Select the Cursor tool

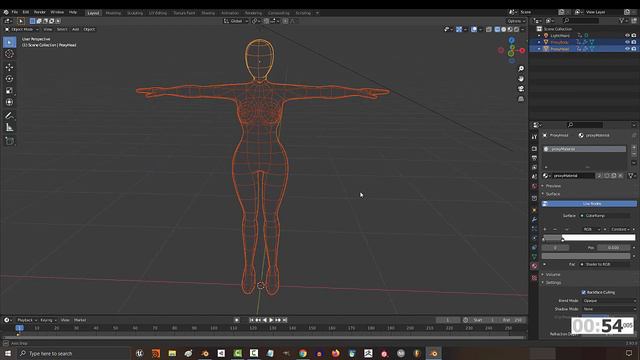tap(9, 54)
